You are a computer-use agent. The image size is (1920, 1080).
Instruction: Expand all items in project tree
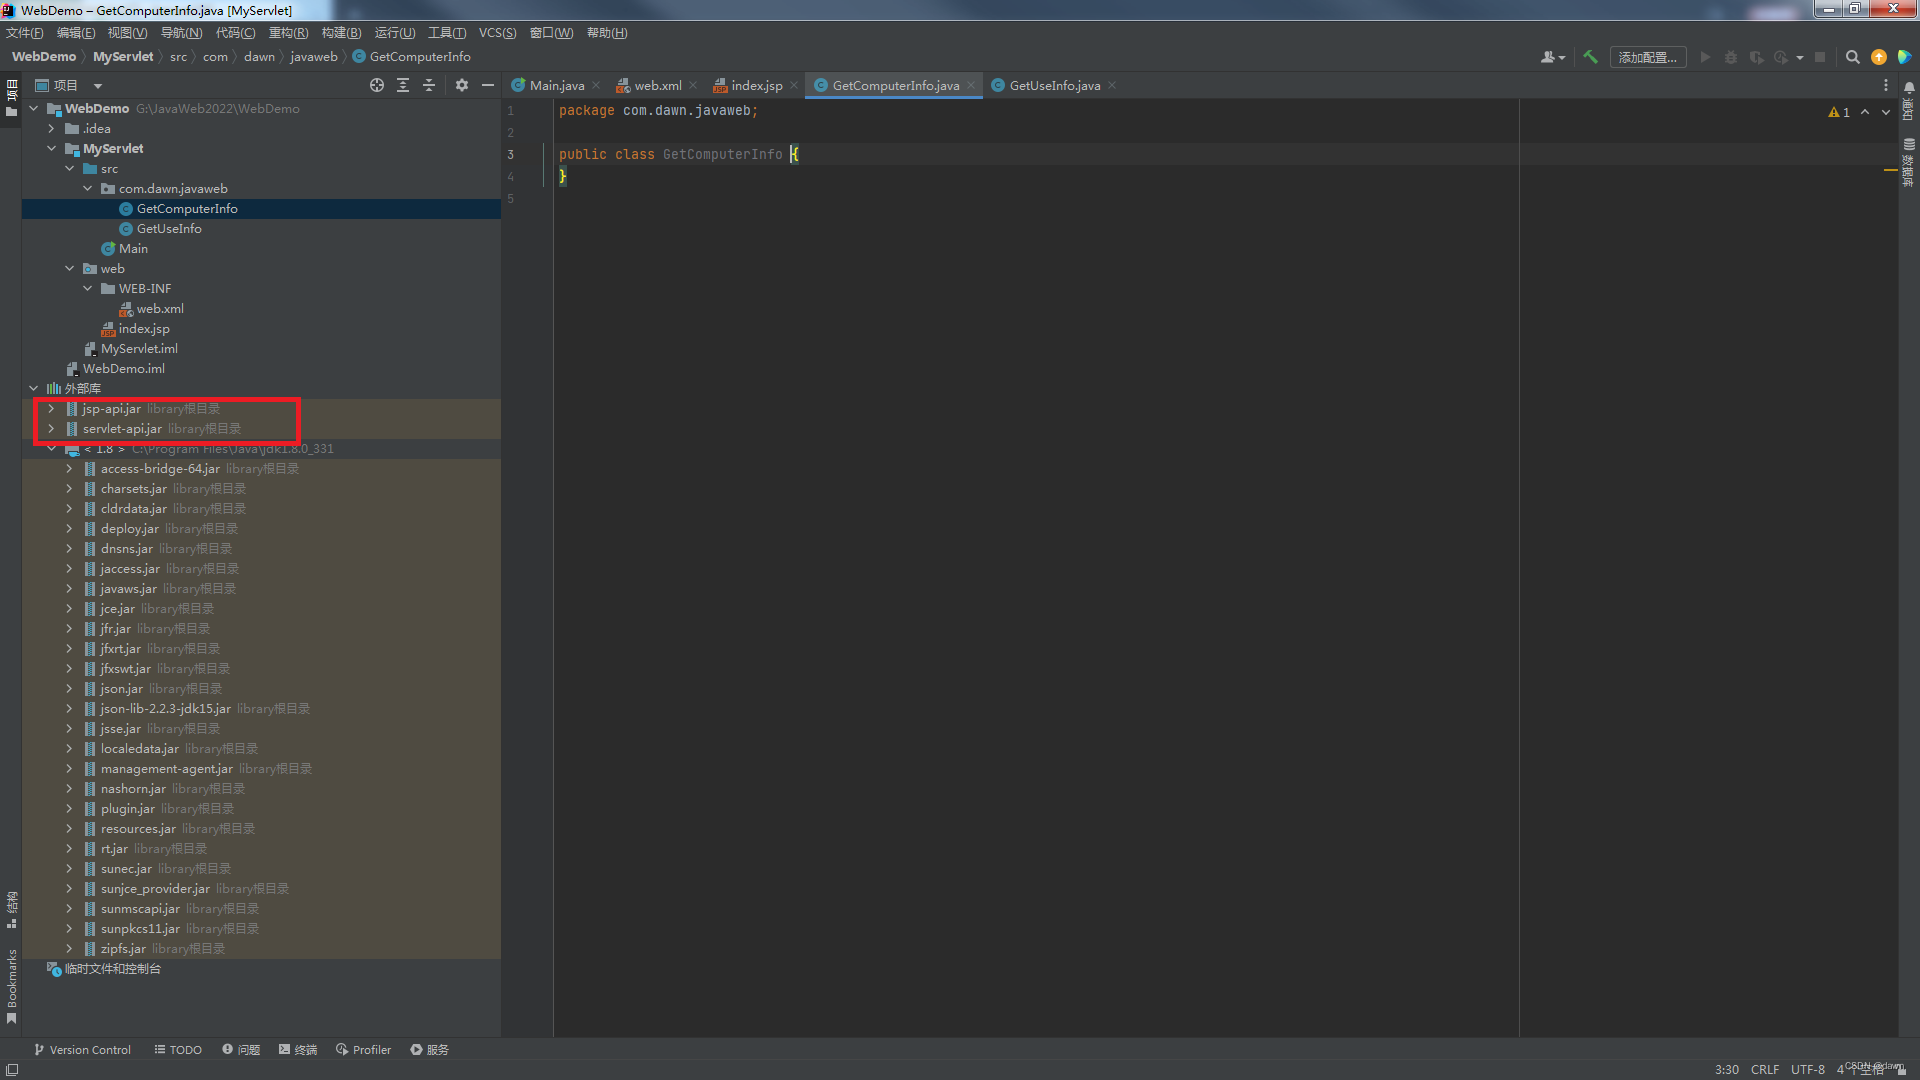coord(403,85)
